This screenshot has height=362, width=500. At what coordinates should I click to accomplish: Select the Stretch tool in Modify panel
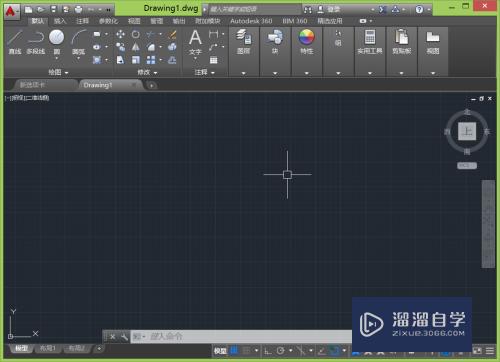point(120,60)
